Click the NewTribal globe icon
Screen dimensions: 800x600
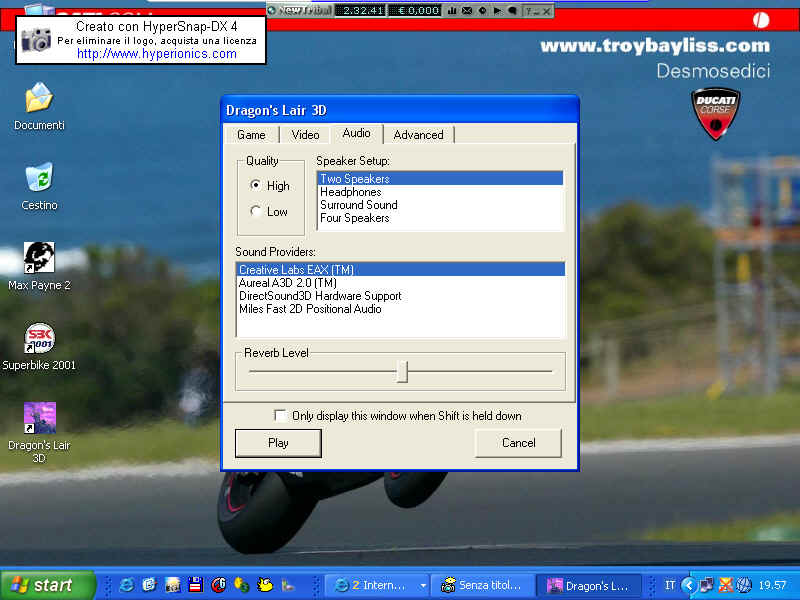[271, 10]
